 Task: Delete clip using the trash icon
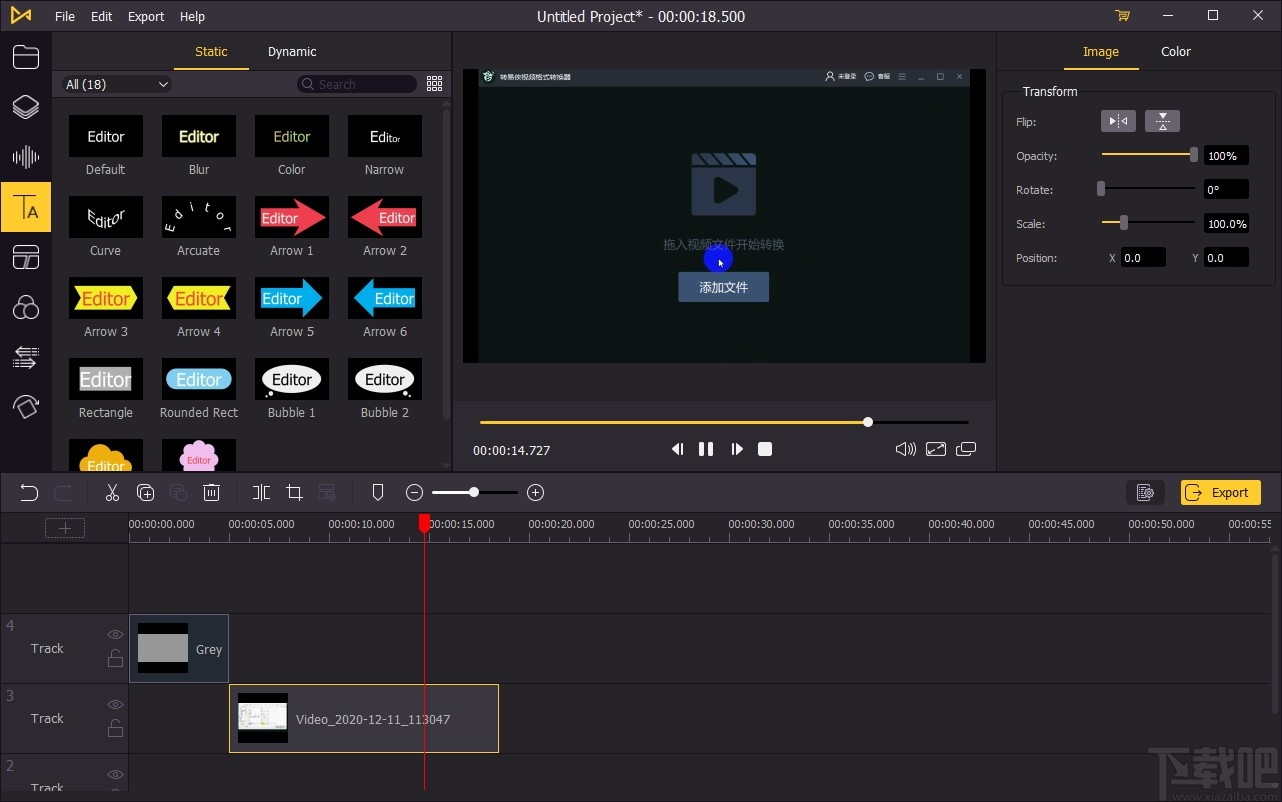(211, 492)
